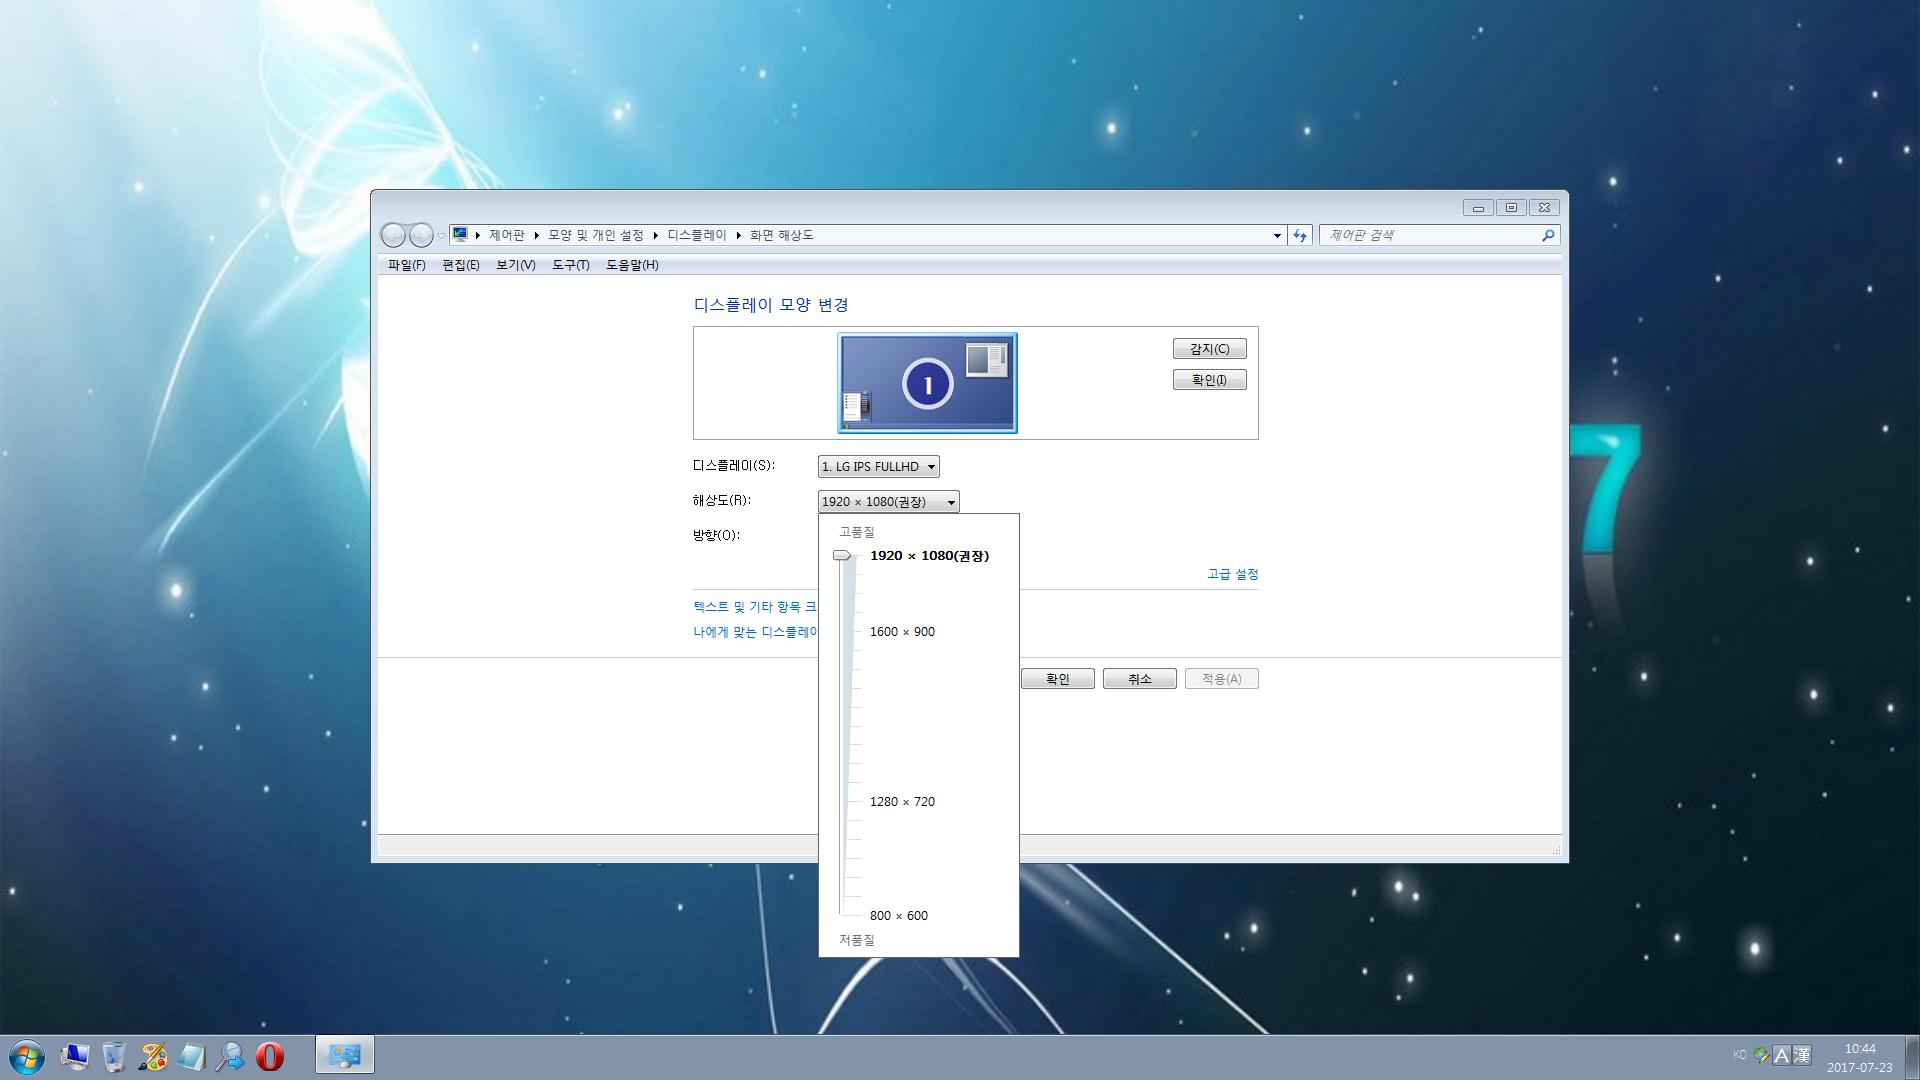Confirm with the bottom 확인 button
The height and width of the screenshot is (1080, 1920).
(x=1057, y=679)
